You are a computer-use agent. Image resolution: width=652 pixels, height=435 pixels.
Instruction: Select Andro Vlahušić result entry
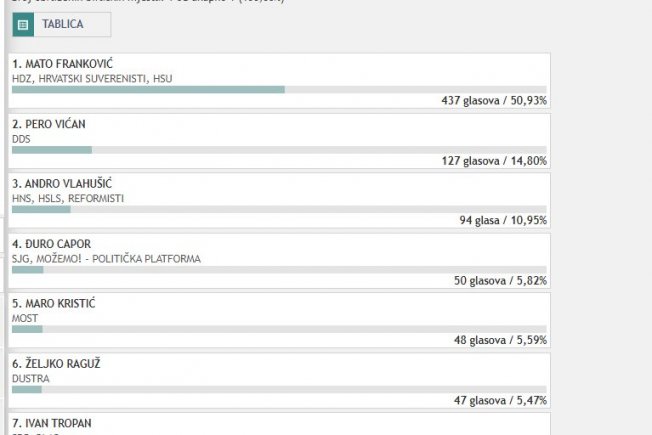click(279, 200)
